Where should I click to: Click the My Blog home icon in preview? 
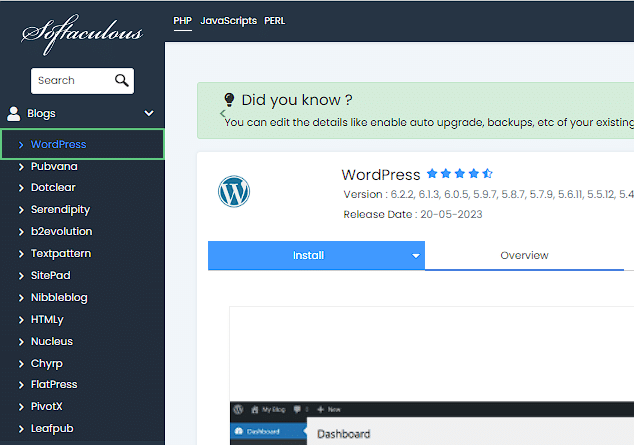[255, 410]
